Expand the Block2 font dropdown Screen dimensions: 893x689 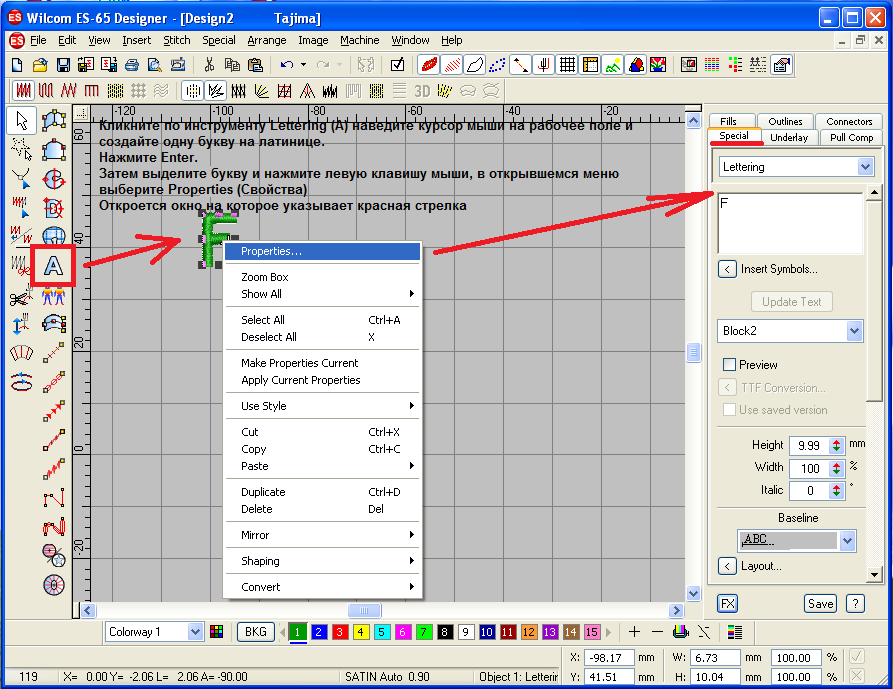tap(853, 330)
